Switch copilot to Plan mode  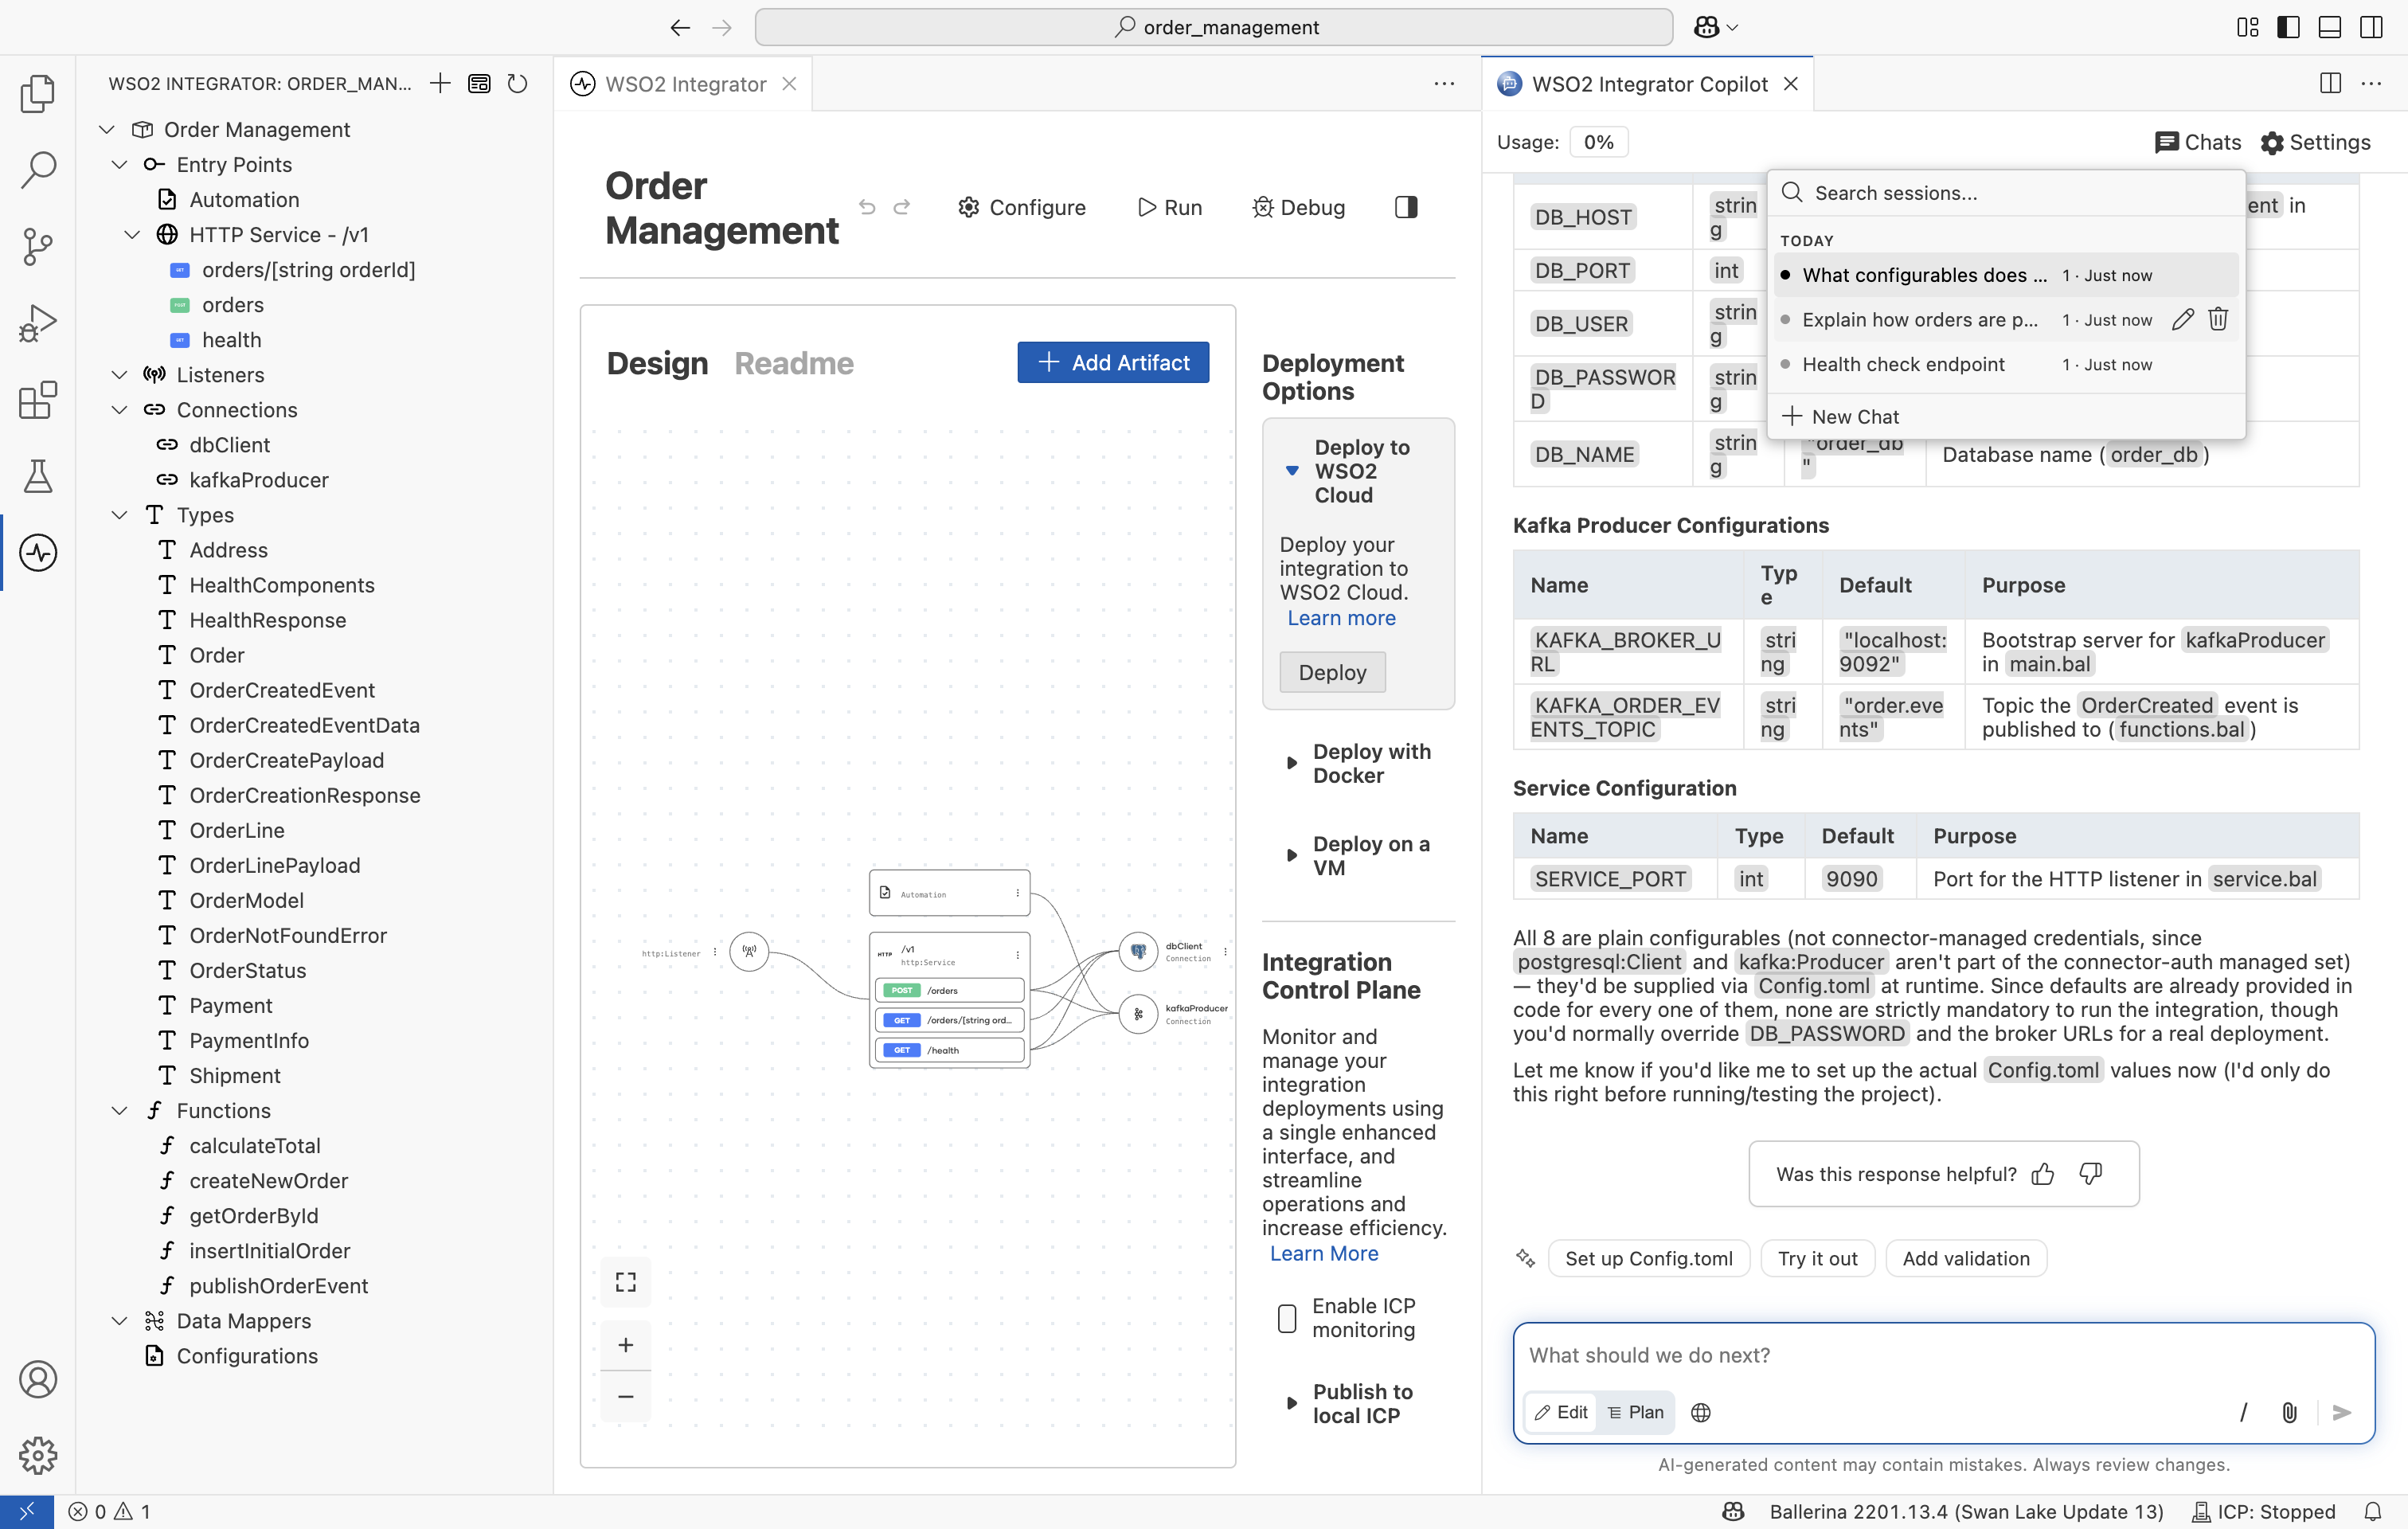[x=1636, y=1412]
